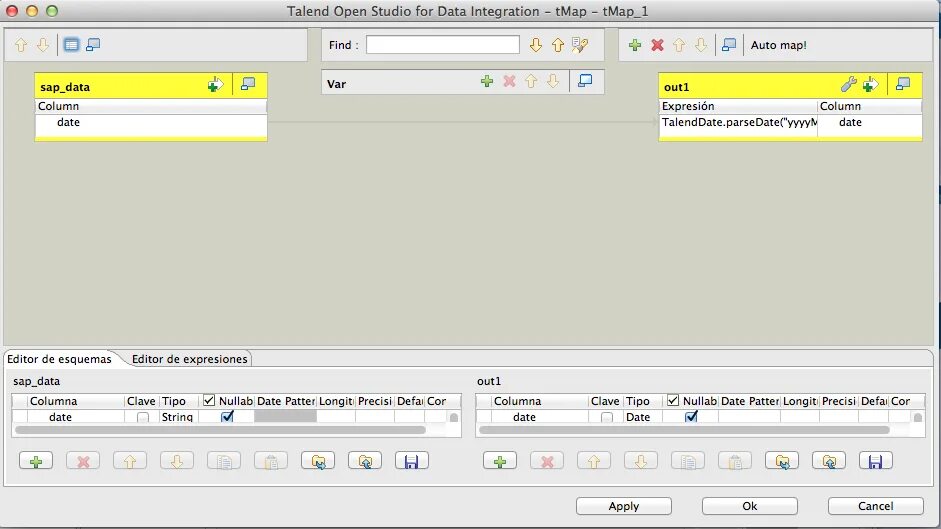
Task: Open Tipo Date dropdown in out1 schema
Action: [x=642, y=417]
